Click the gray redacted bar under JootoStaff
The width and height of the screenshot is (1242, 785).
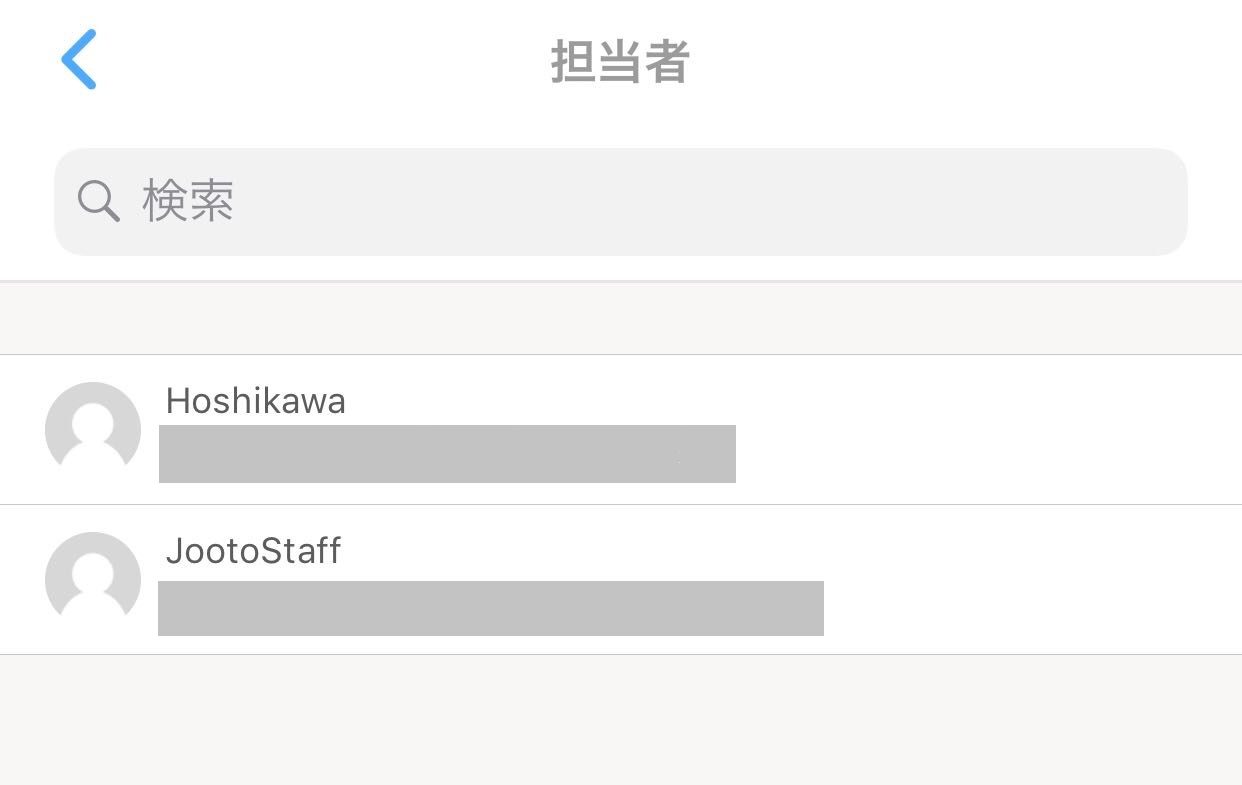coord(491,608)
